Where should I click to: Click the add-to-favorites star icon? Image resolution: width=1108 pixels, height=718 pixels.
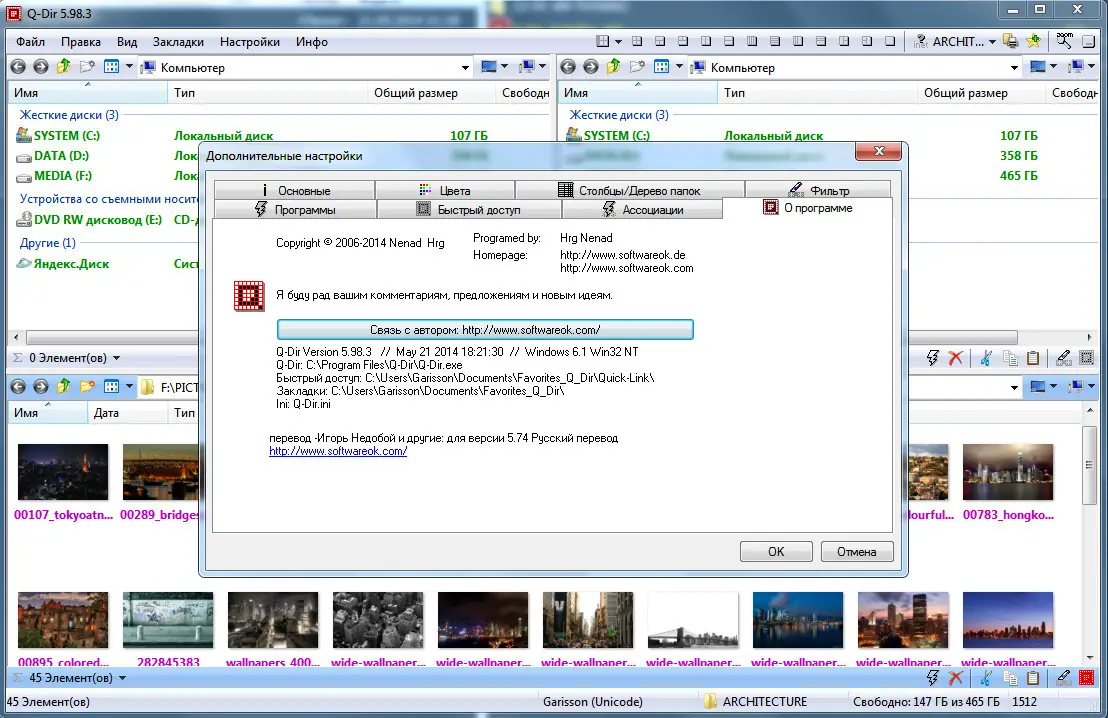(x=1033, y=41)
